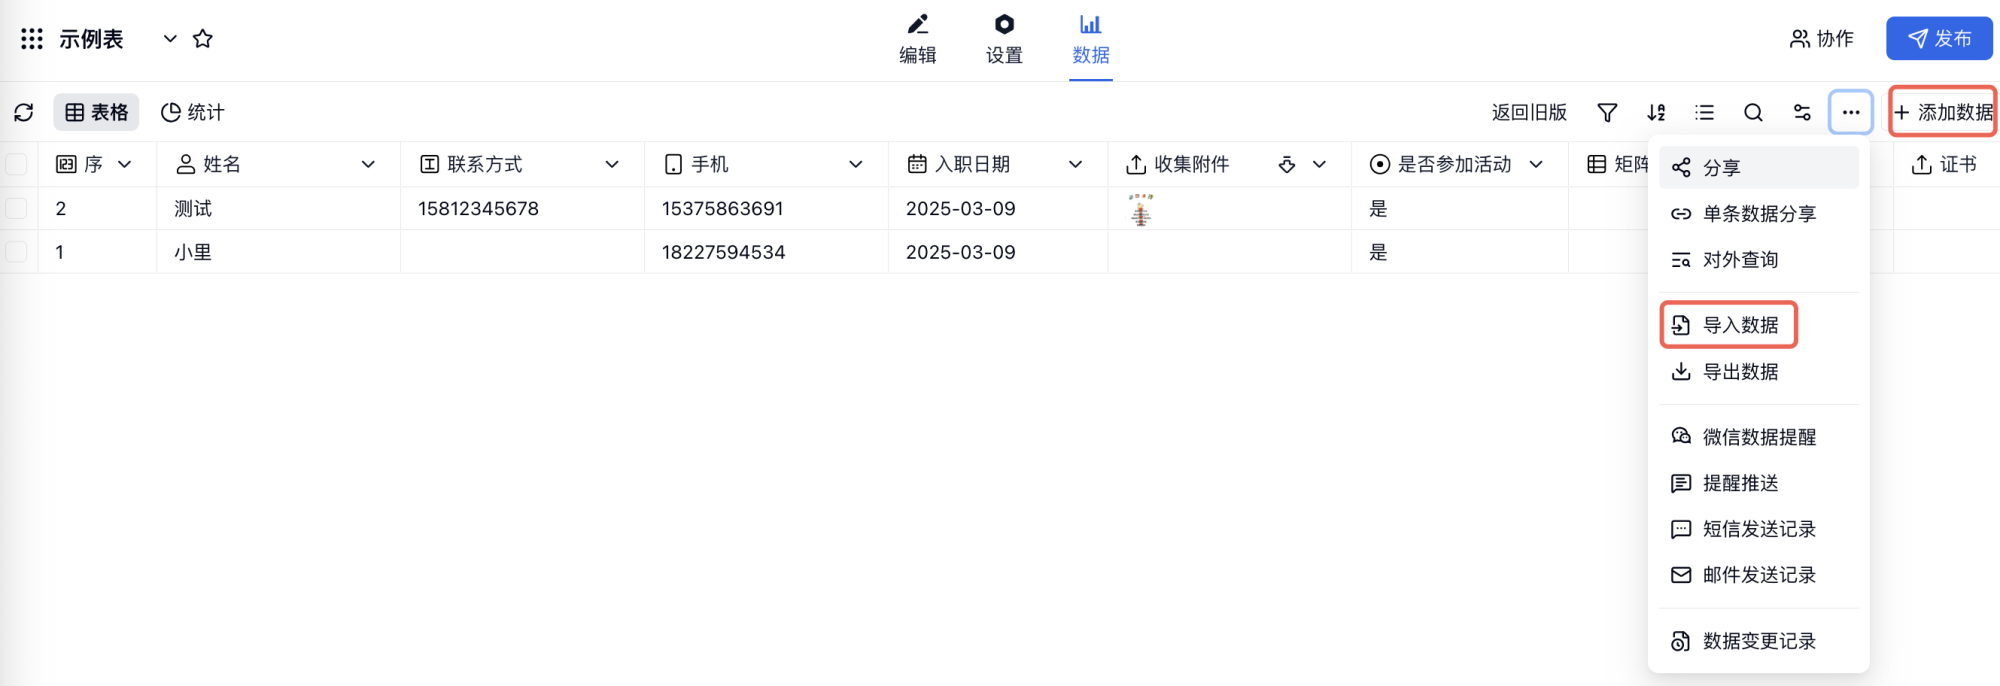This screenshot has width=2000, height=686.
Task: Select 邮件发送记录 in the menu
Action: coord(1759,575)
